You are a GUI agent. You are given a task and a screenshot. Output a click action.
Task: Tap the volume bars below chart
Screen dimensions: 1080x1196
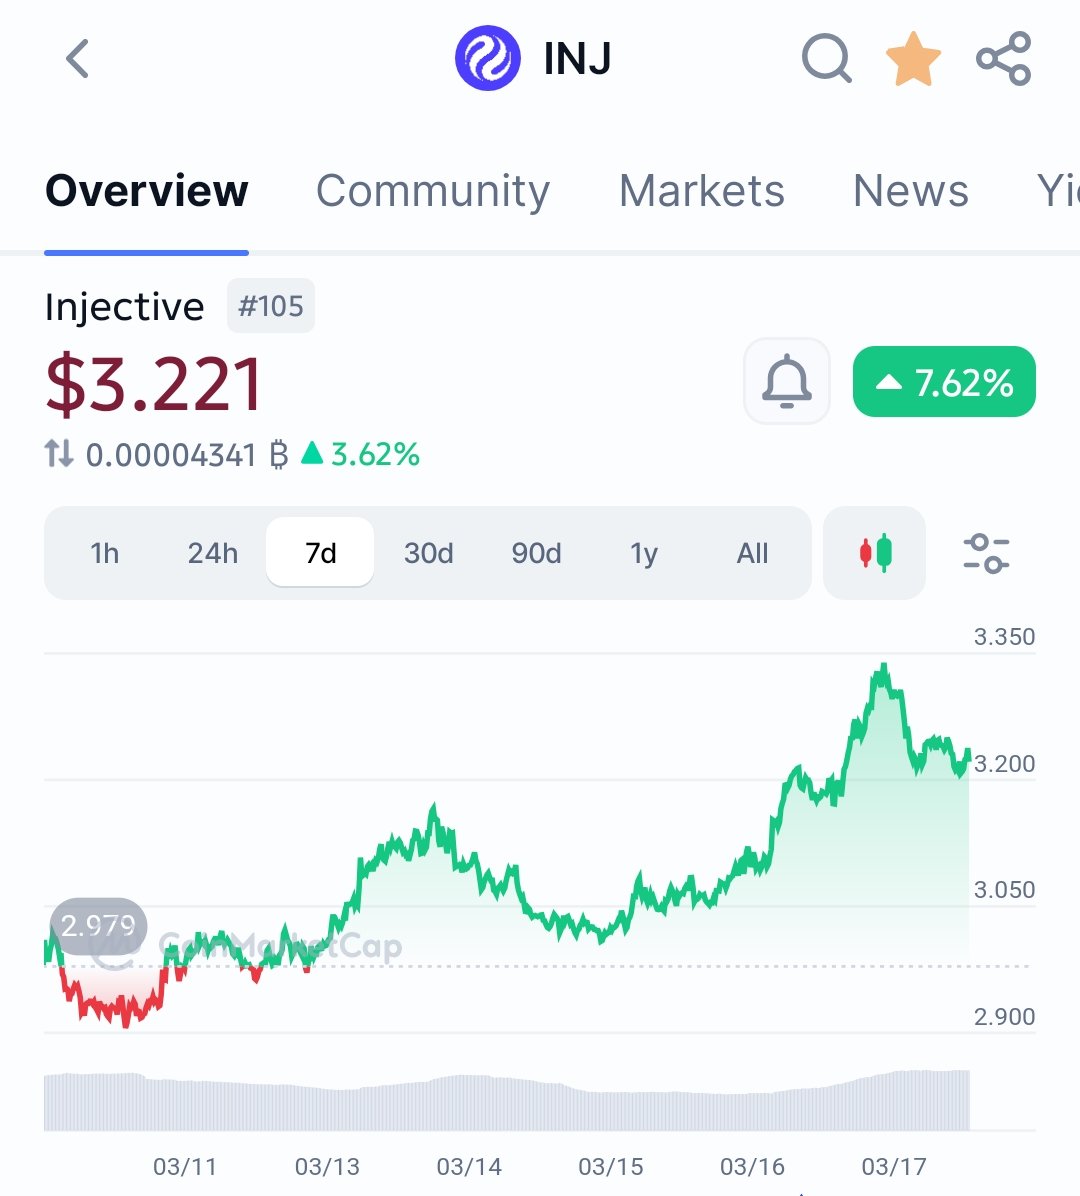click(506, 1100)
